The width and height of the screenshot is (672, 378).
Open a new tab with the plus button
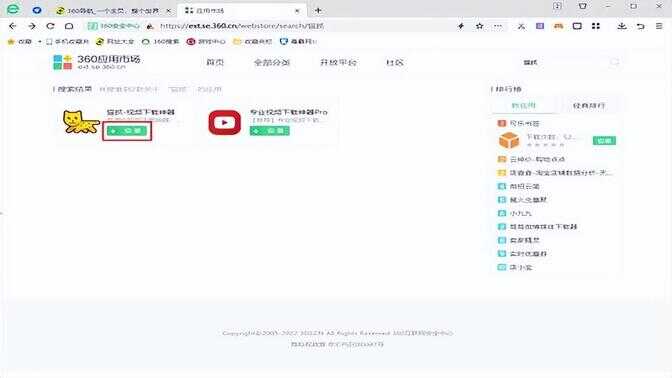tap(318, 10)
